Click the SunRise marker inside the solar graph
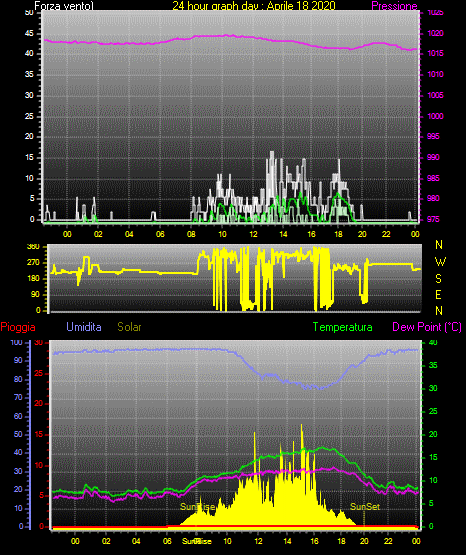466x555 pixels. (197, 507)
